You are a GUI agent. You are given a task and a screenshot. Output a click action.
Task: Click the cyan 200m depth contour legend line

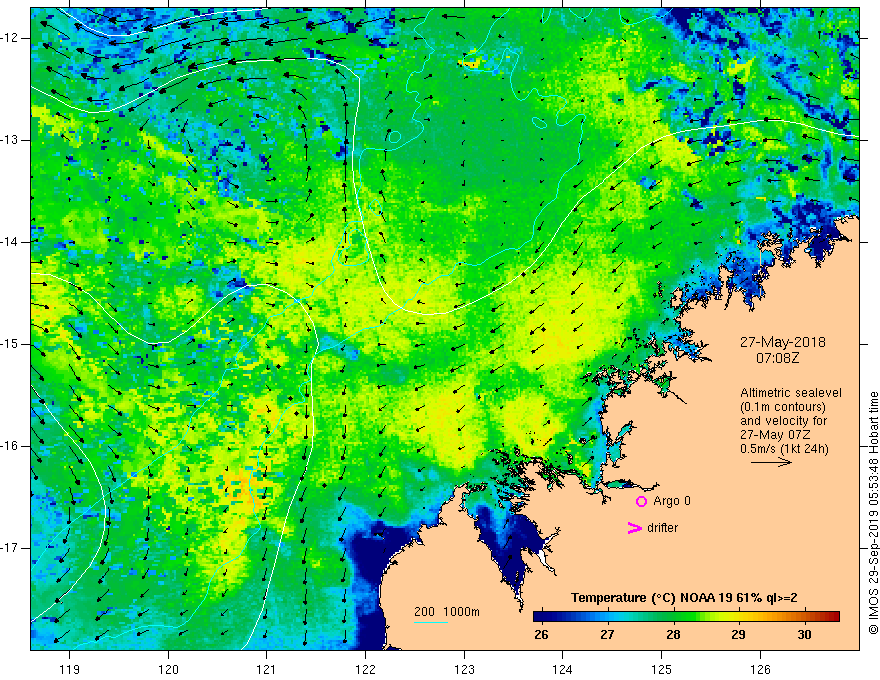point(431,622)
